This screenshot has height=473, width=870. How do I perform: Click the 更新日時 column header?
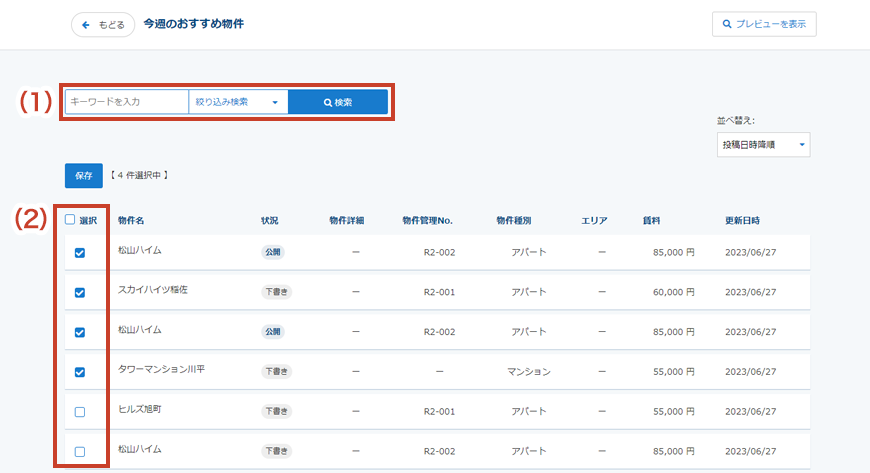tap(742, 220)
